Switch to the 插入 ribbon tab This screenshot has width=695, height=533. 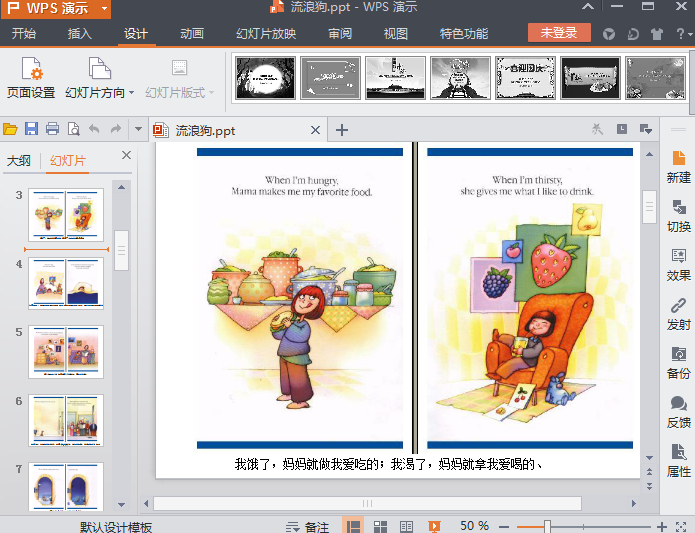[x=80, y=34]
